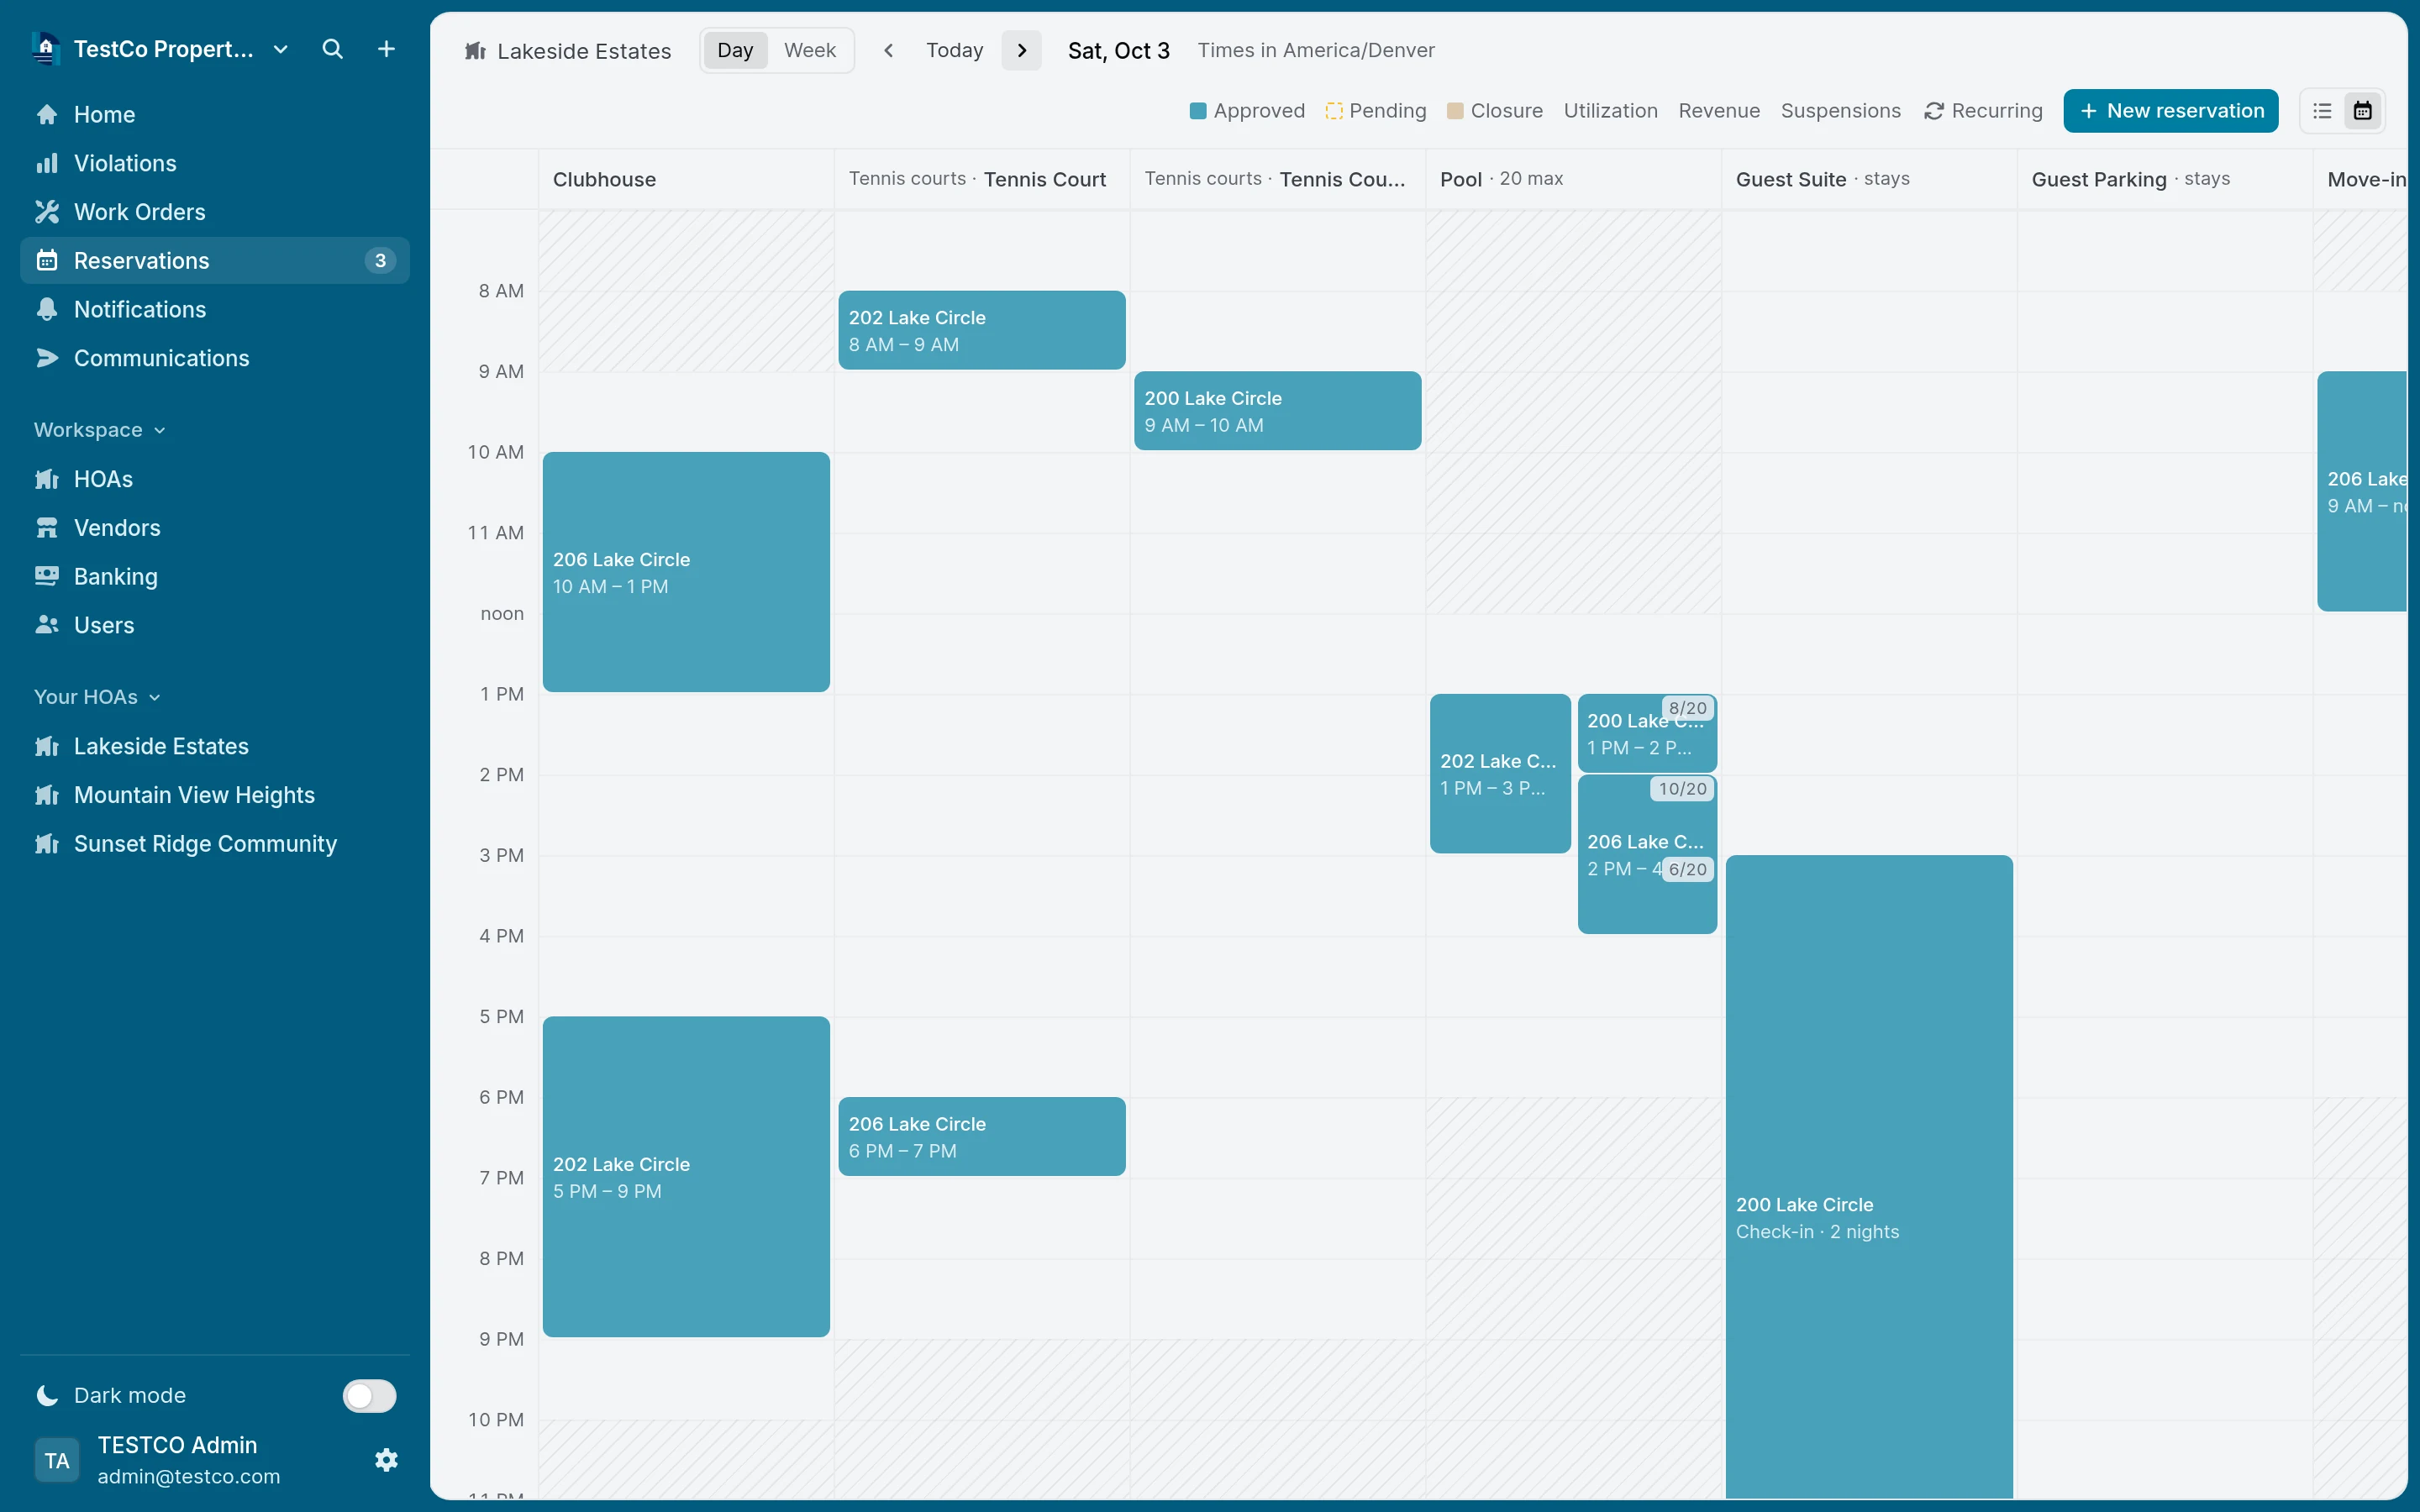Open the search icon in sidebar
The image size is (2420, 1512).
332,49
